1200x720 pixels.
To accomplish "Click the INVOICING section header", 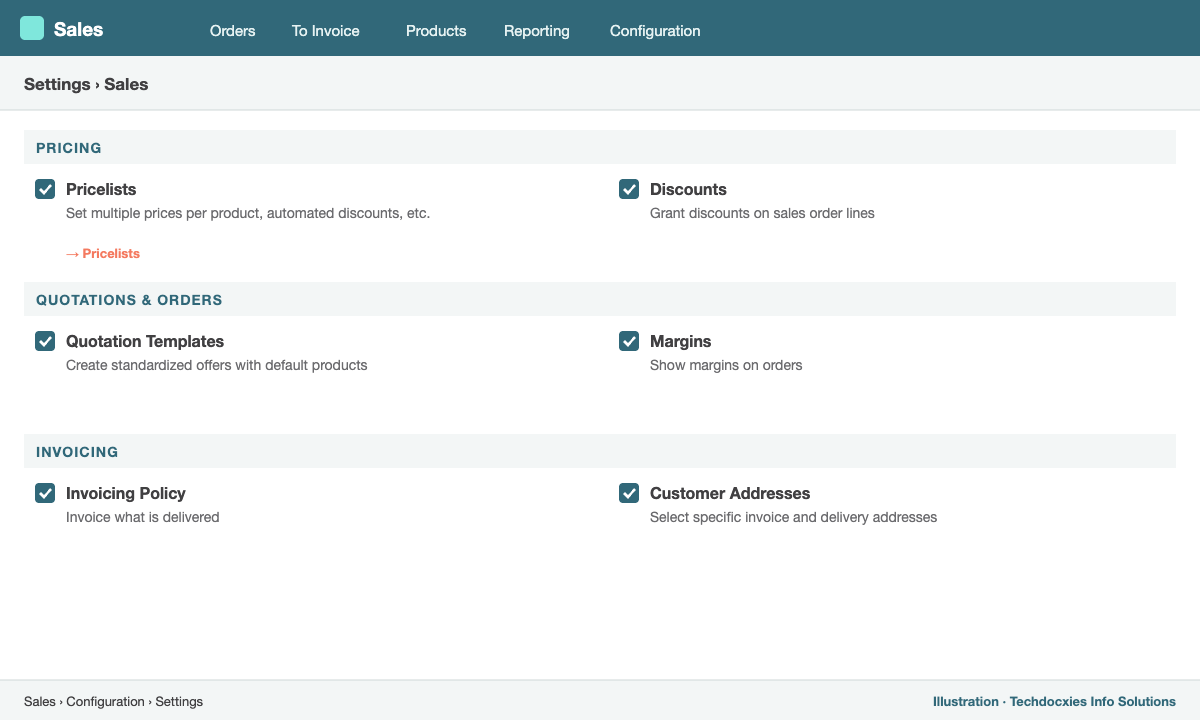I will [x=600, y=451].
